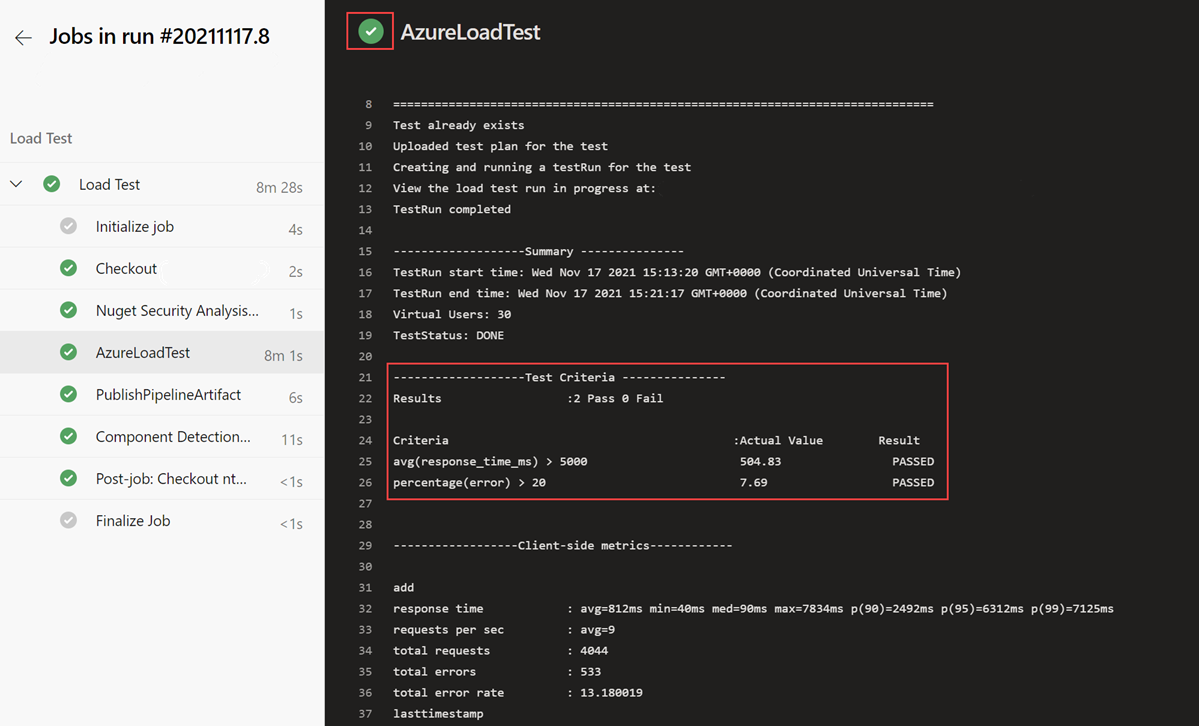This screenshot has width=1199, height=726.
Task: Click the success check icon on Checkout step
Action: click(x=68, y=268)
